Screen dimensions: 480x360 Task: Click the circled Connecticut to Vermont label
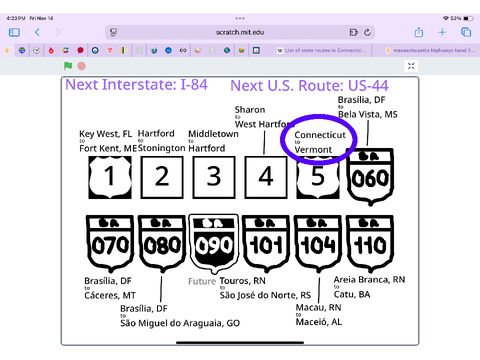[320, 142]
